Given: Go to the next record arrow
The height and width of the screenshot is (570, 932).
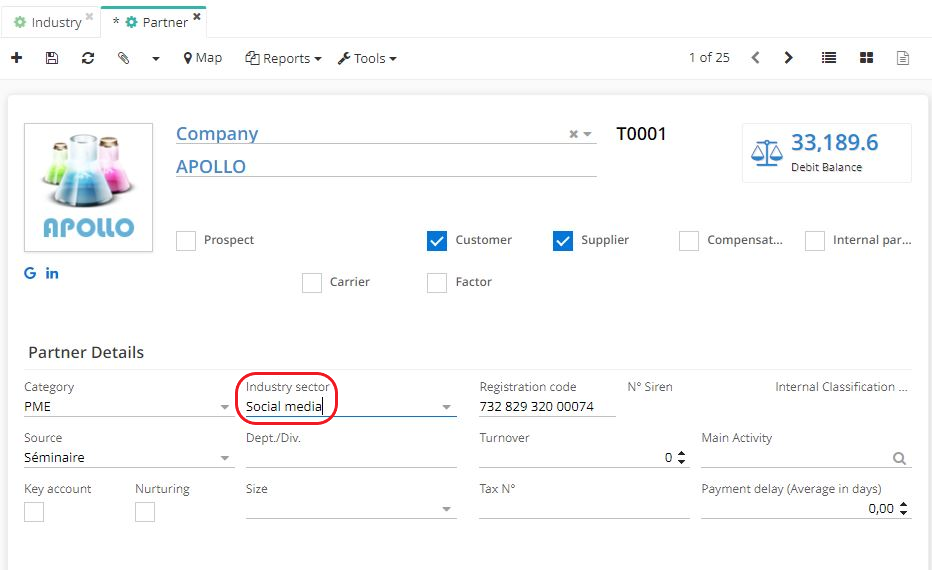Looking at the screenshot, I should [789, 58].
